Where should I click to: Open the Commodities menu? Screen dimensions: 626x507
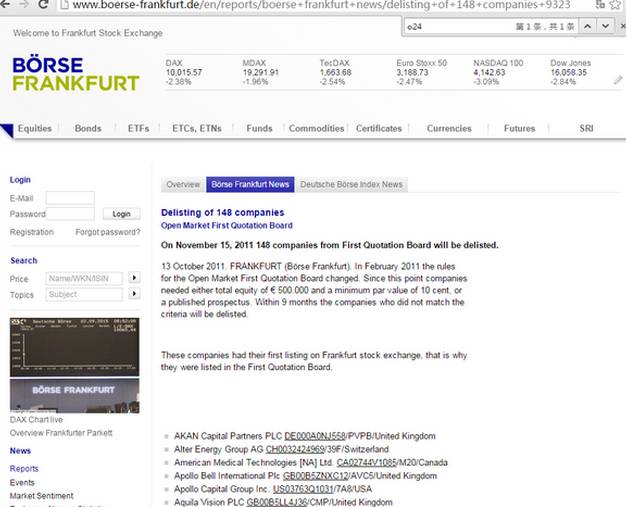point(316,129)
